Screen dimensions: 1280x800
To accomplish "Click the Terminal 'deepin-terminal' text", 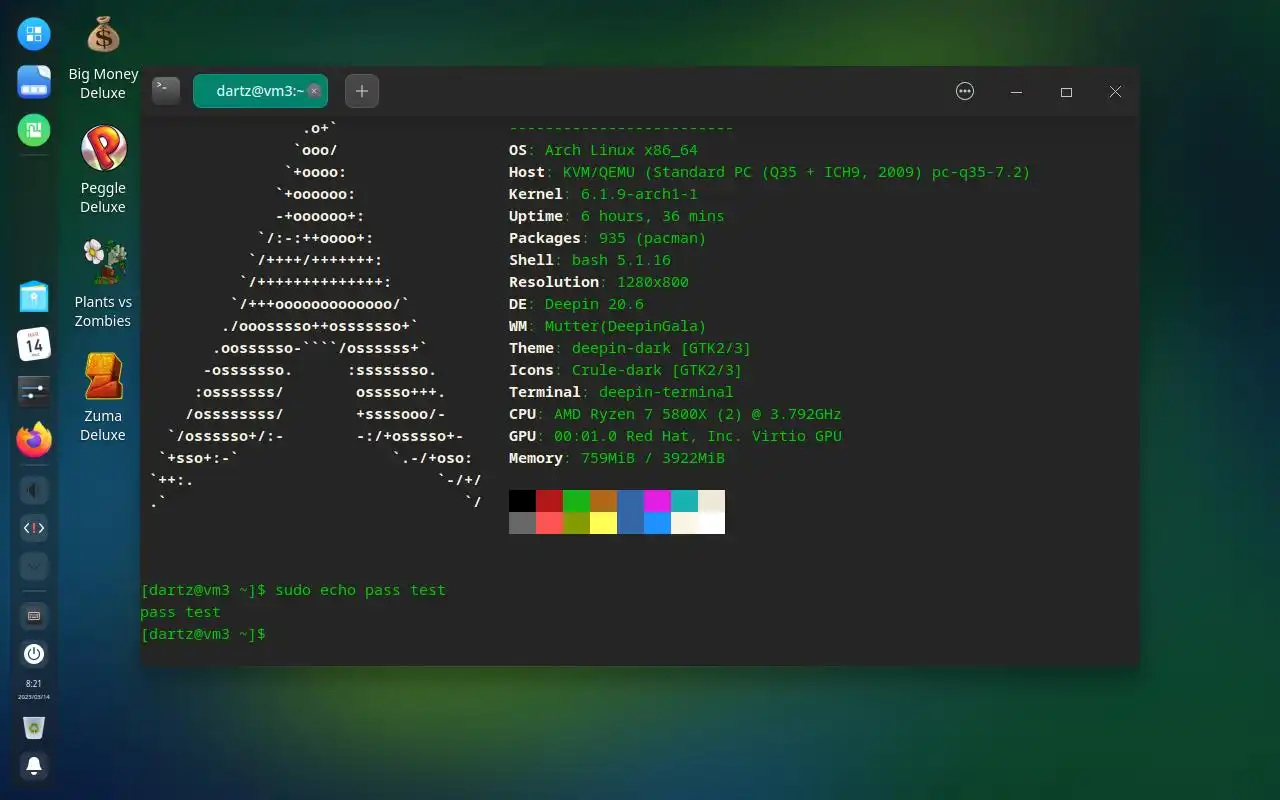I will (666, 392).
